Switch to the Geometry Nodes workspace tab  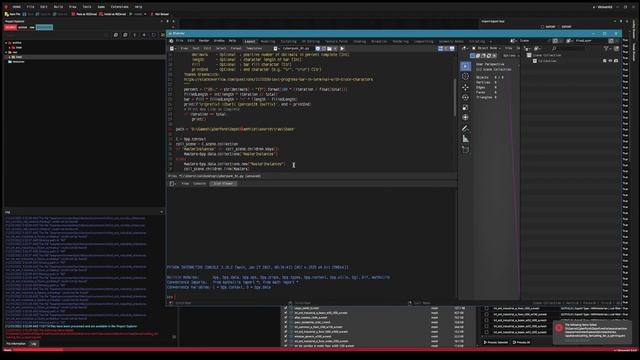click(451, 41)
